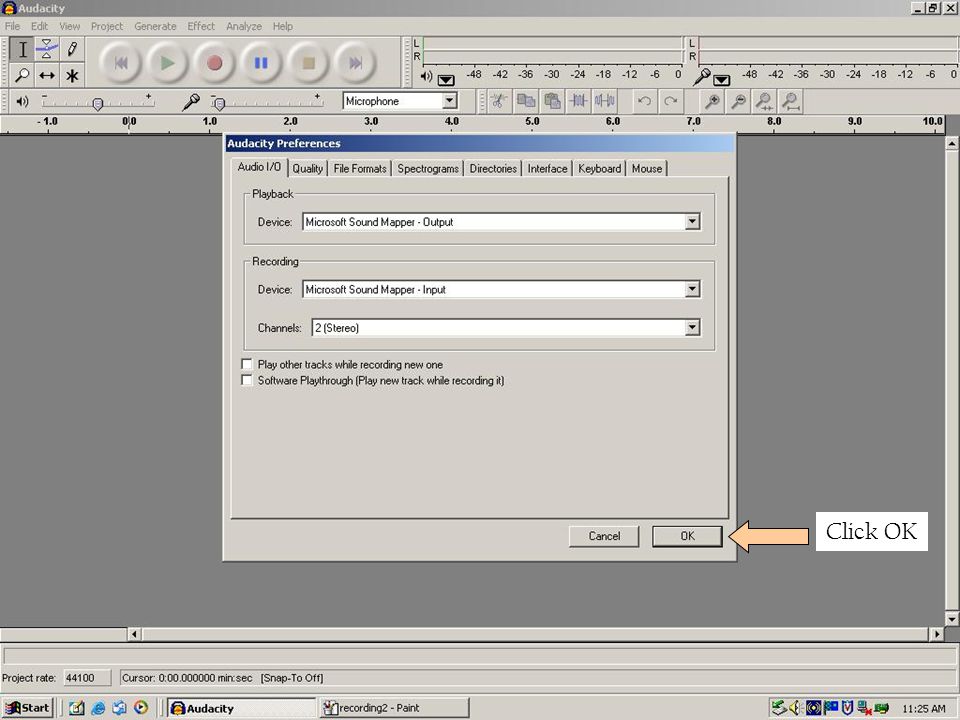Expand the Recording Device dropdown
960x720 pixels.
pyautogui.click(x=692, y=289)
